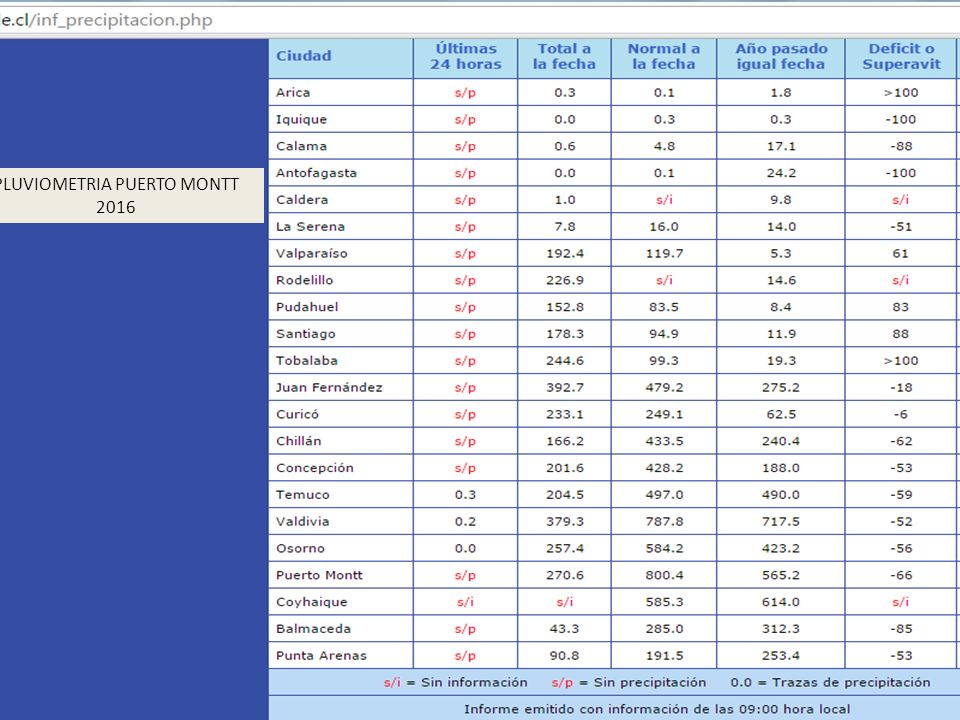Click Curicó normal value 249.1
Viewport: 960px width, 720px height.
(664, 414)
